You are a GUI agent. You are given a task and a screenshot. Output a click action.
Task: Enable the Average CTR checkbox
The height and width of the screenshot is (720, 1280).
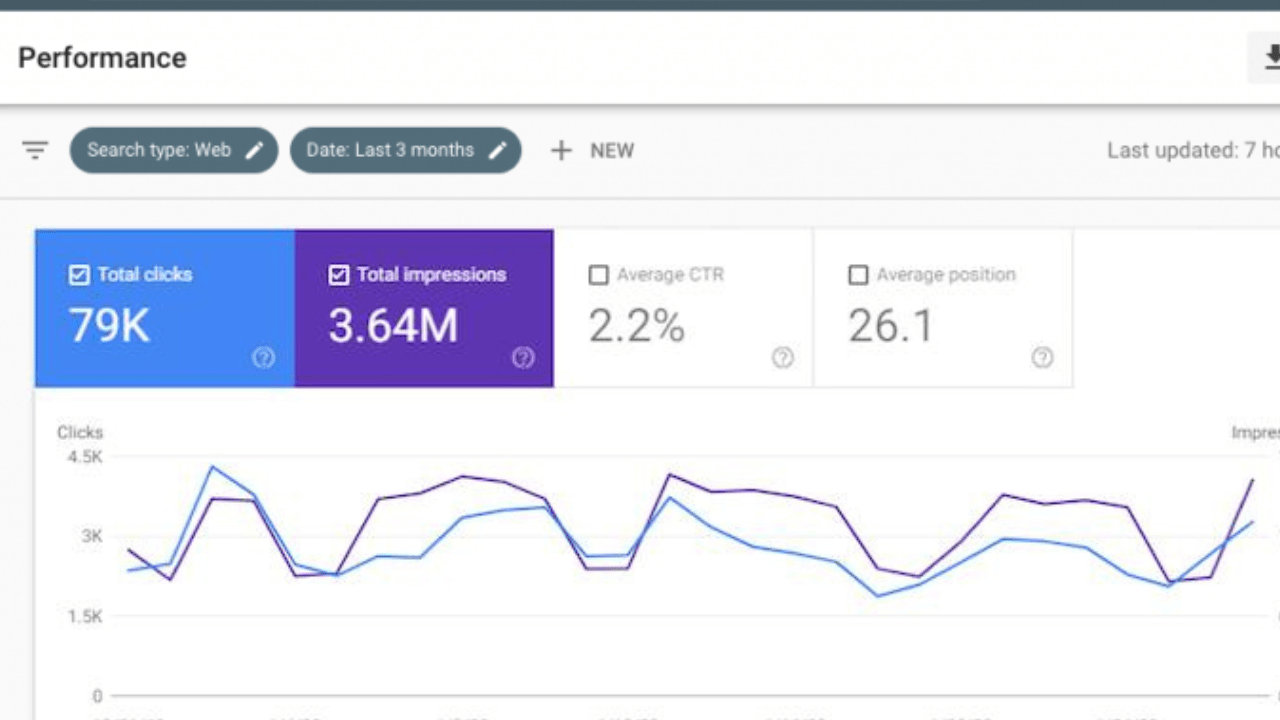point(598,275)
